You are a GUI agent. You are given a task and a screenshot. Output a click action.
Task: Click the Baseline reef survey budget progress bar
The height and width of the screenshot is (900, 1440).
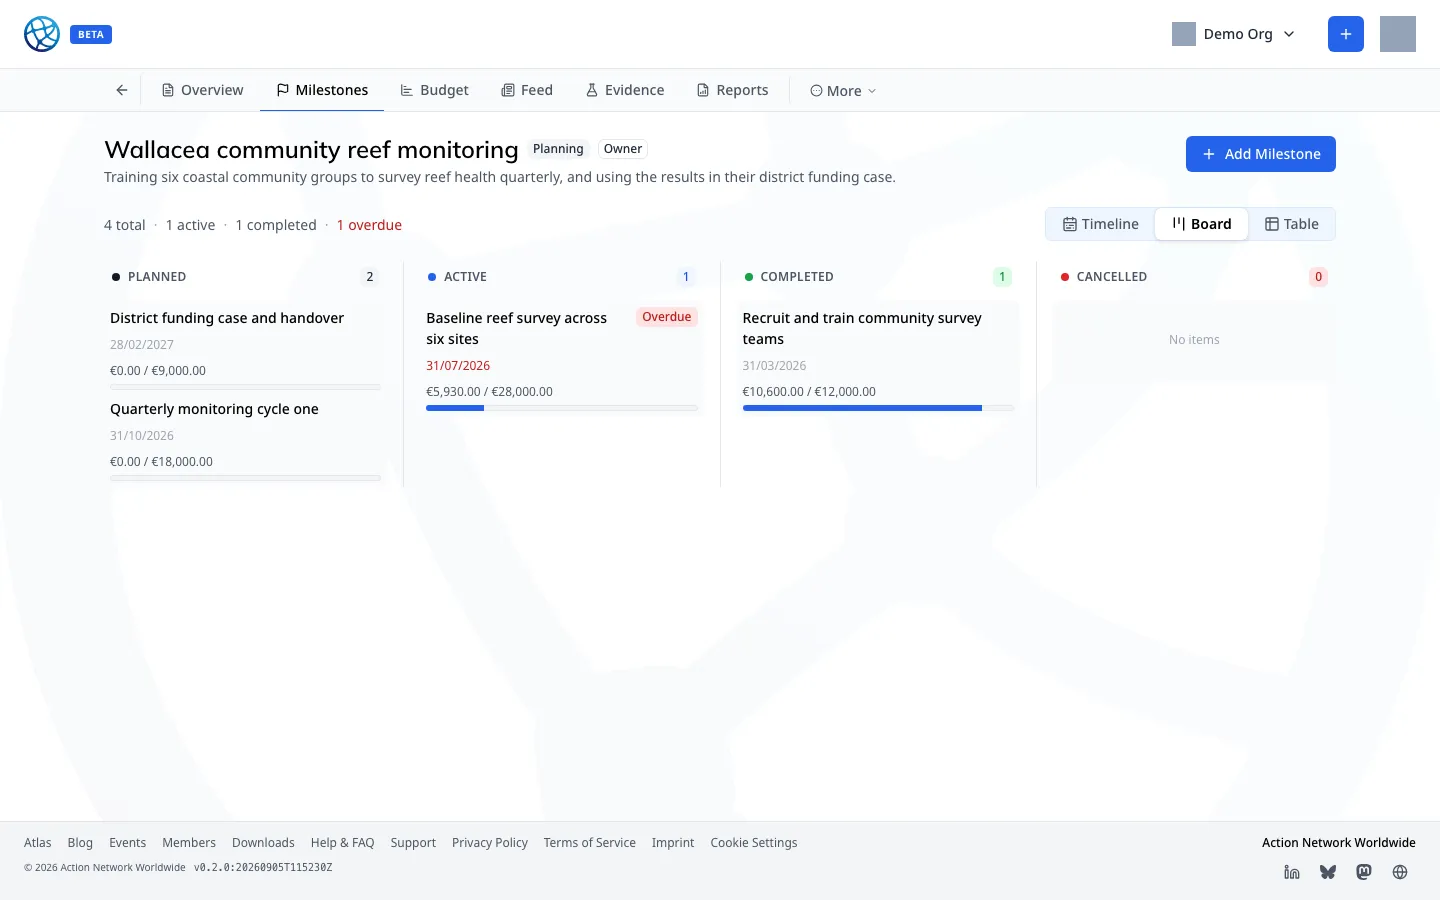(x=562, y=408)
